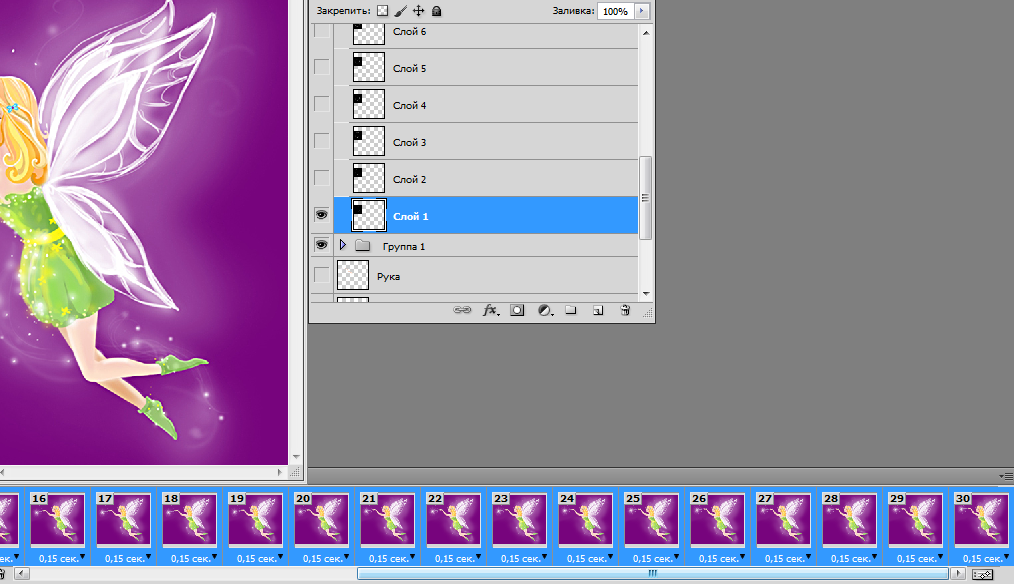The image size is (1014, 584).
Task: Open frame 18 delay dropdown
Action: coord(213,557)
